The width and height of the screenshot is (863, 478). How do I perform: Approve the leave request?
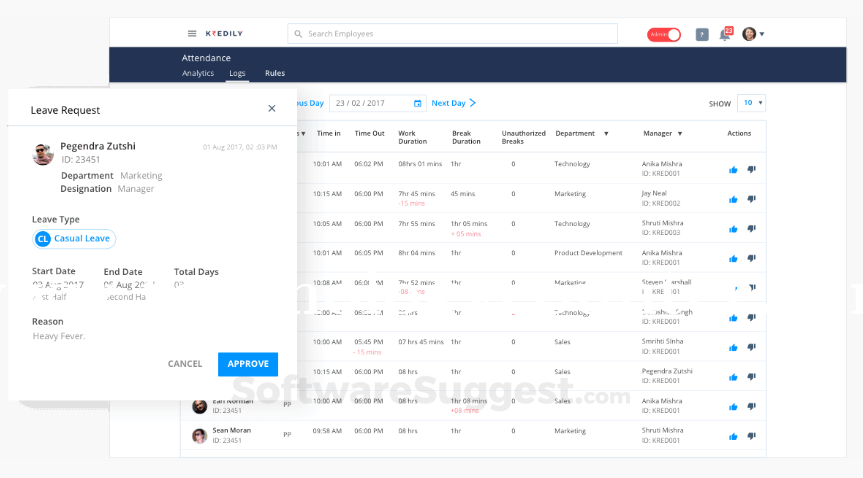[x=248, y=364]
